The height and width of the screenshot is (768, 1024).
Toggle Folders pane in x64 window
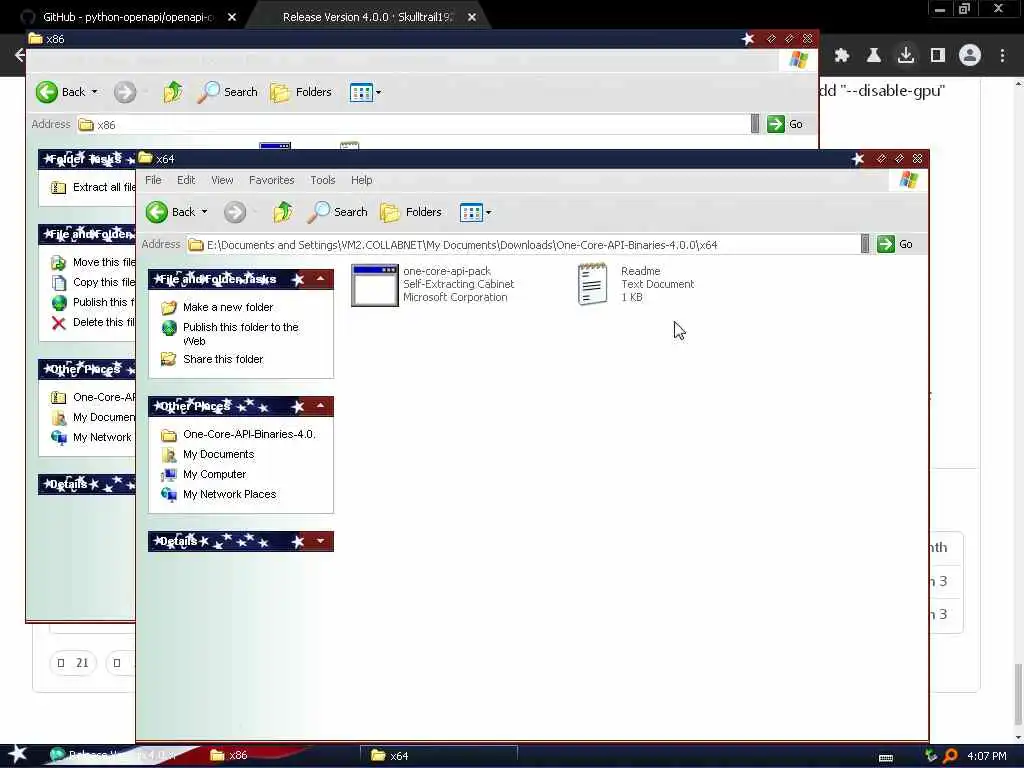[x=411, y=212]
